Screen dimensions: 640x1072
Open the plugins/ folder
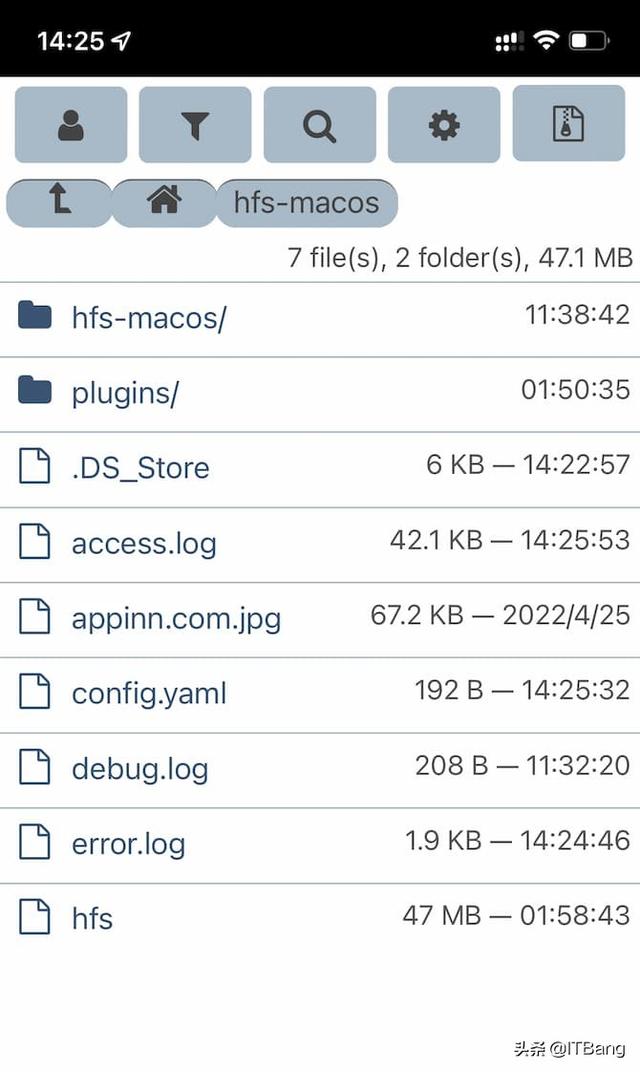point(125,393)
